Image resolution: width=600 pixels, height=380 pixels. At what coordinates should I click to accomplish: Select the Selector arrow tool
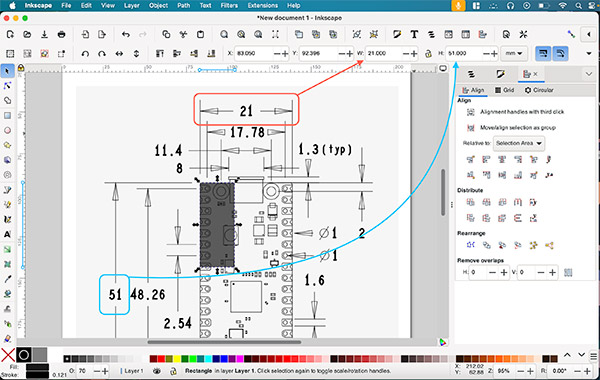point(7,71)
